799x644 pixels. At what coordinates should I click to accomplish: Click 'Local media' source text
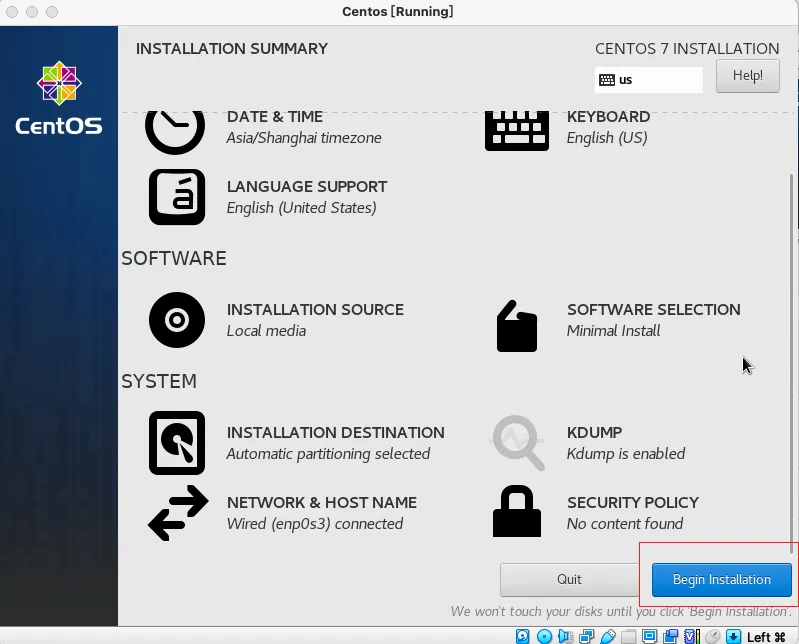click(x=266, y=331)
